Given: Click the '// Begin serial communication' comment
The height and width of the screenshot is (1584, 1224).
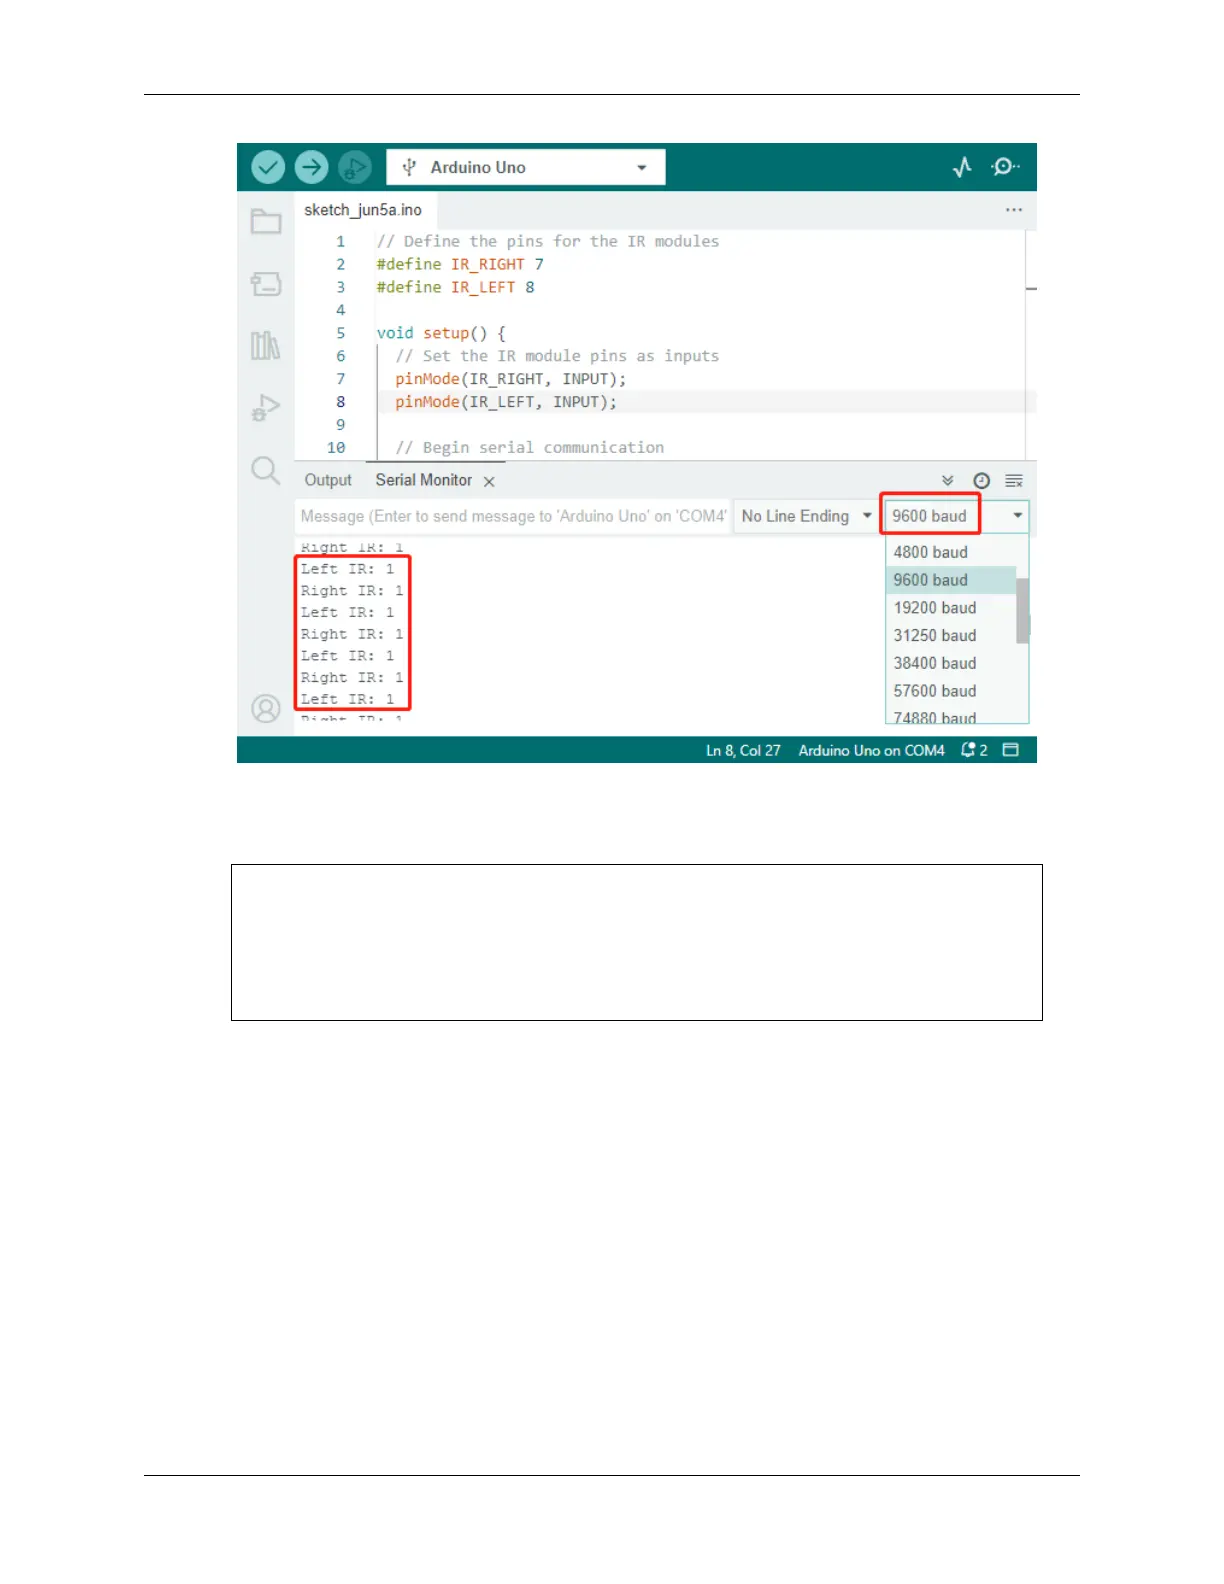Looking at the screenshot, I should point(529,448).
